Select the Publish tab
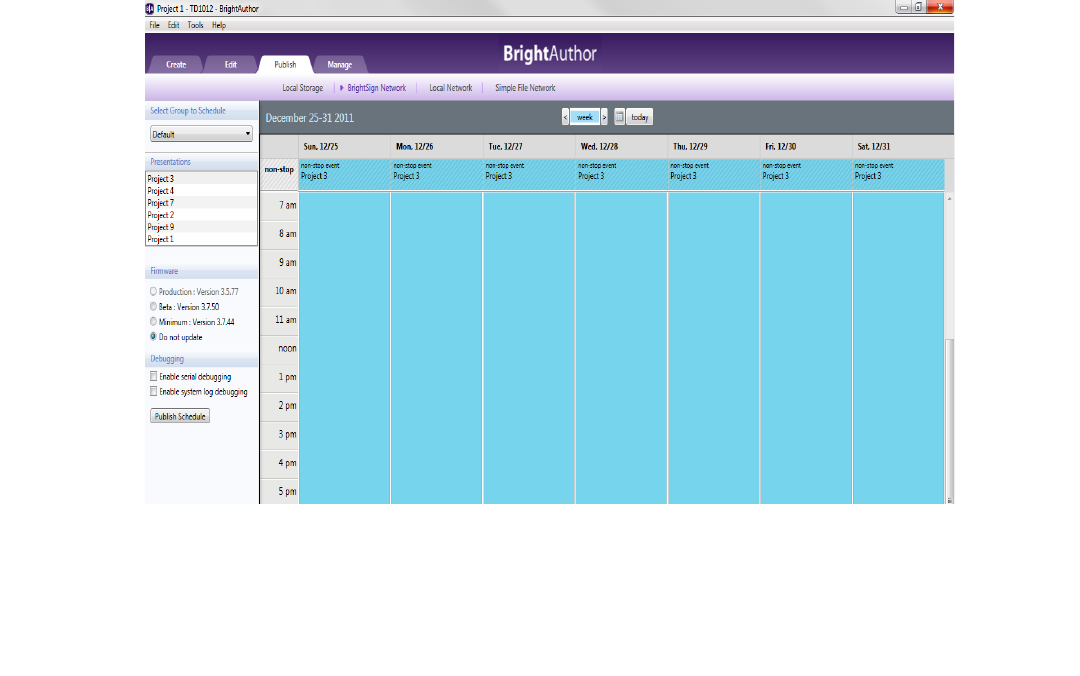The height and width of the screenshot is (676, 1080). [x=285, y=64]
